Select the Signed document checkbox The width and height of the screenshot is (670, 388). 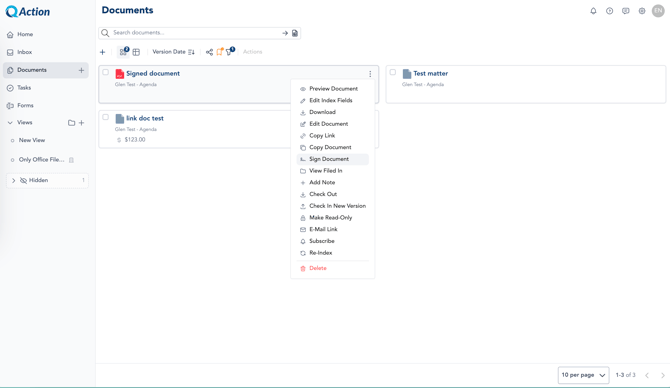coord(106,72)
